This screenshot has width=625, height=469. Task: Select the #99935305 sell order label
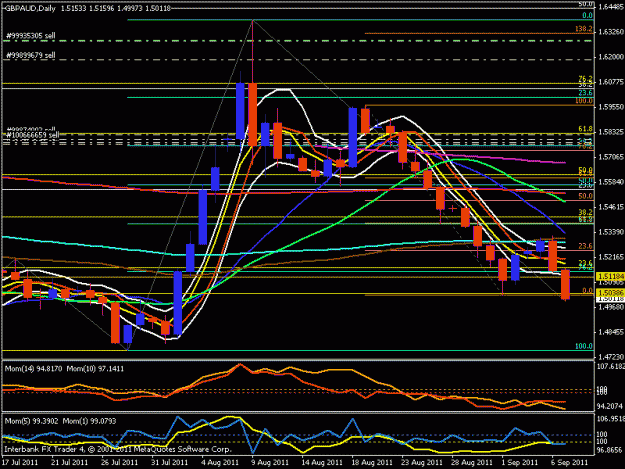click(31, 36)
